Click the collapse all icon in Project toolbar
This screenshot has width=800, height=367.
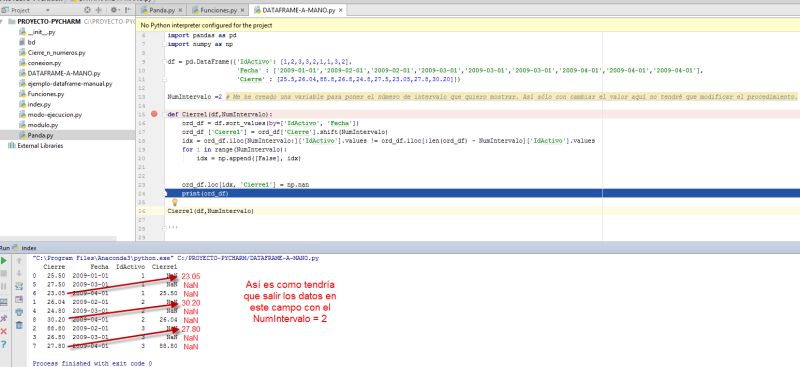coord(98,10)
